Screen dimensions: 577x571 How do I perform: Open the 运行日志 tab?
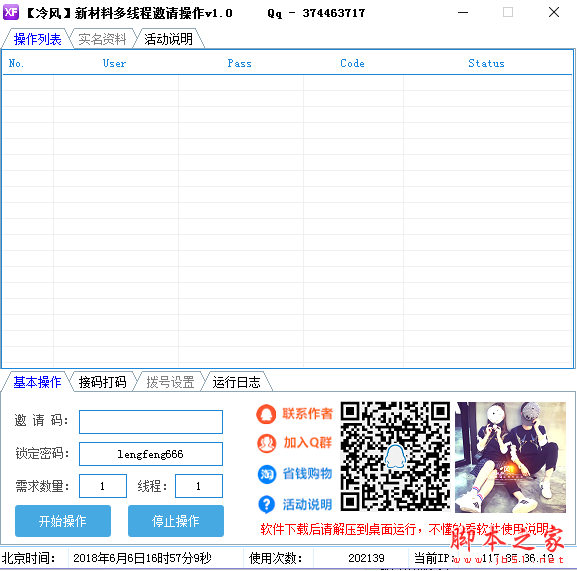pyautogui.click(x=236, y=382)
